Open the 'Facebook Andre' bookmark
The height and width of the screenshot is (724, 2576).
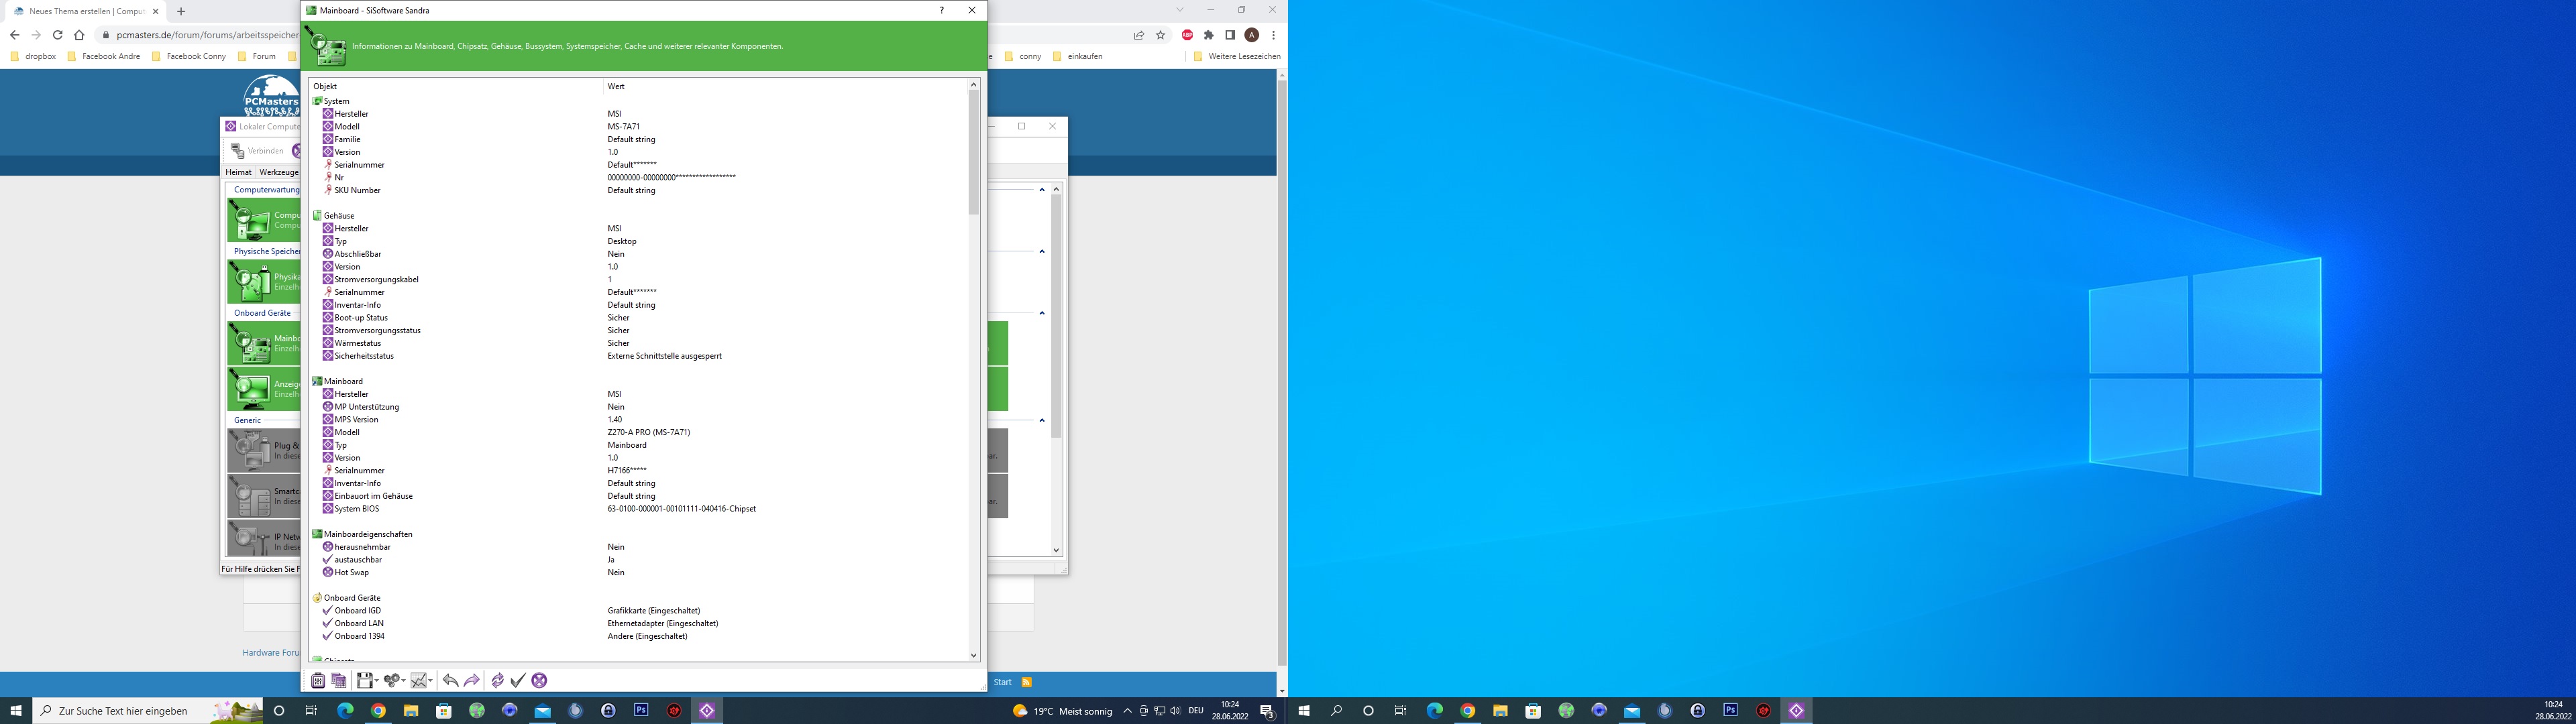103,56
